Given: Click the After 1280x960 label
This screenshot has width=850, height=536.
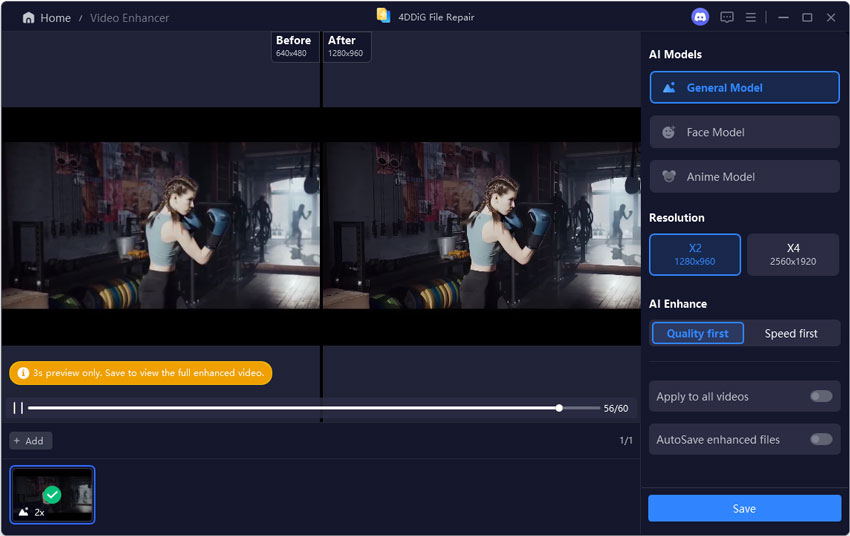Looking at the screenshot, I should coord(347,46).
